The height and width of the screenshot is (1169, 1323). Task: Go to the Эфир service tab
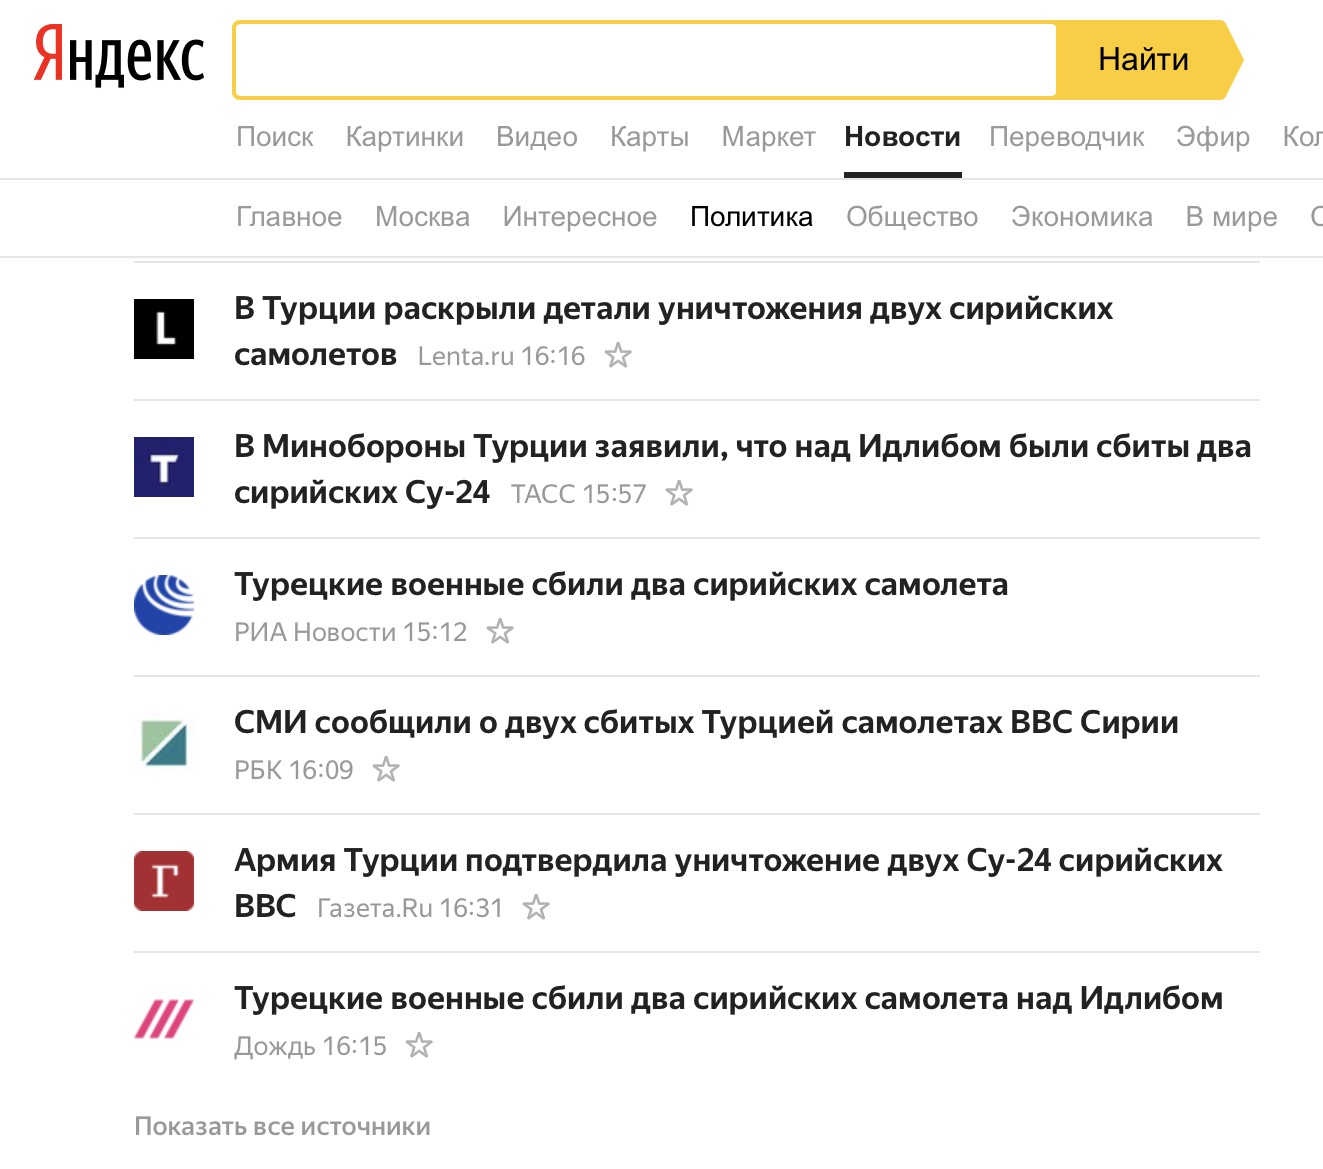click(x=1213, y=137)
